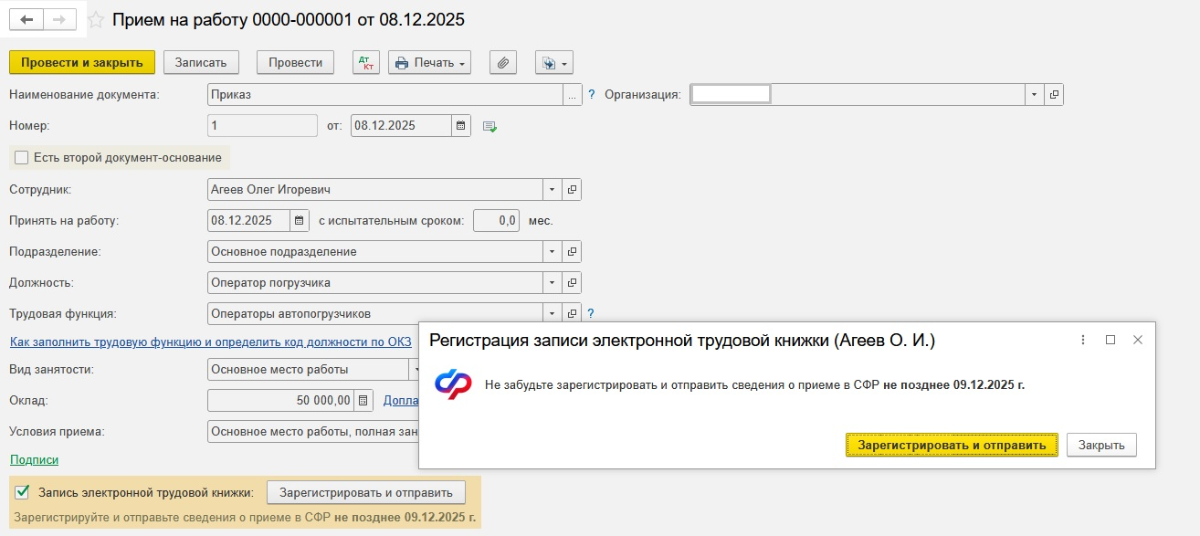
Task: Uncheck 'Запись электронной трудовой книжки' checkbox
Action: tap(22, 492)
